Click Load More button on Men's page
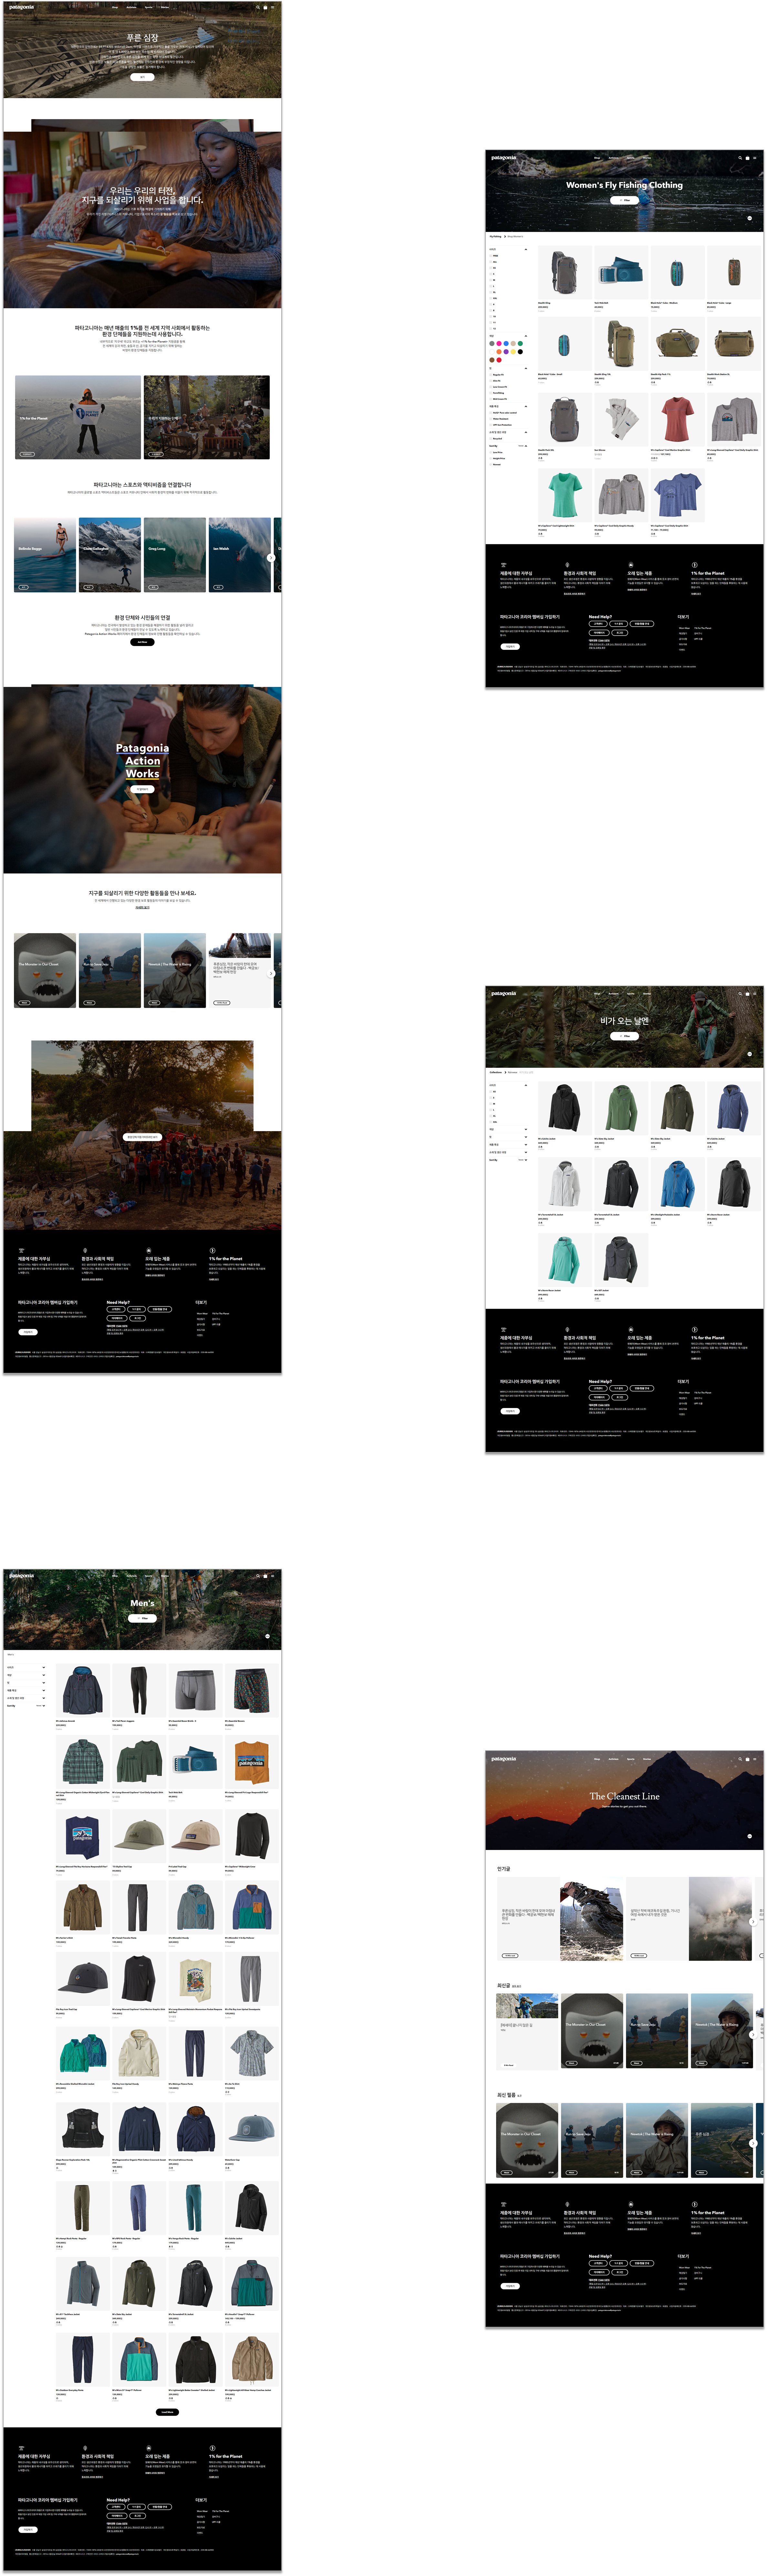The width and height of the screenshot is (767, 2576). [x=168, y=2412]
